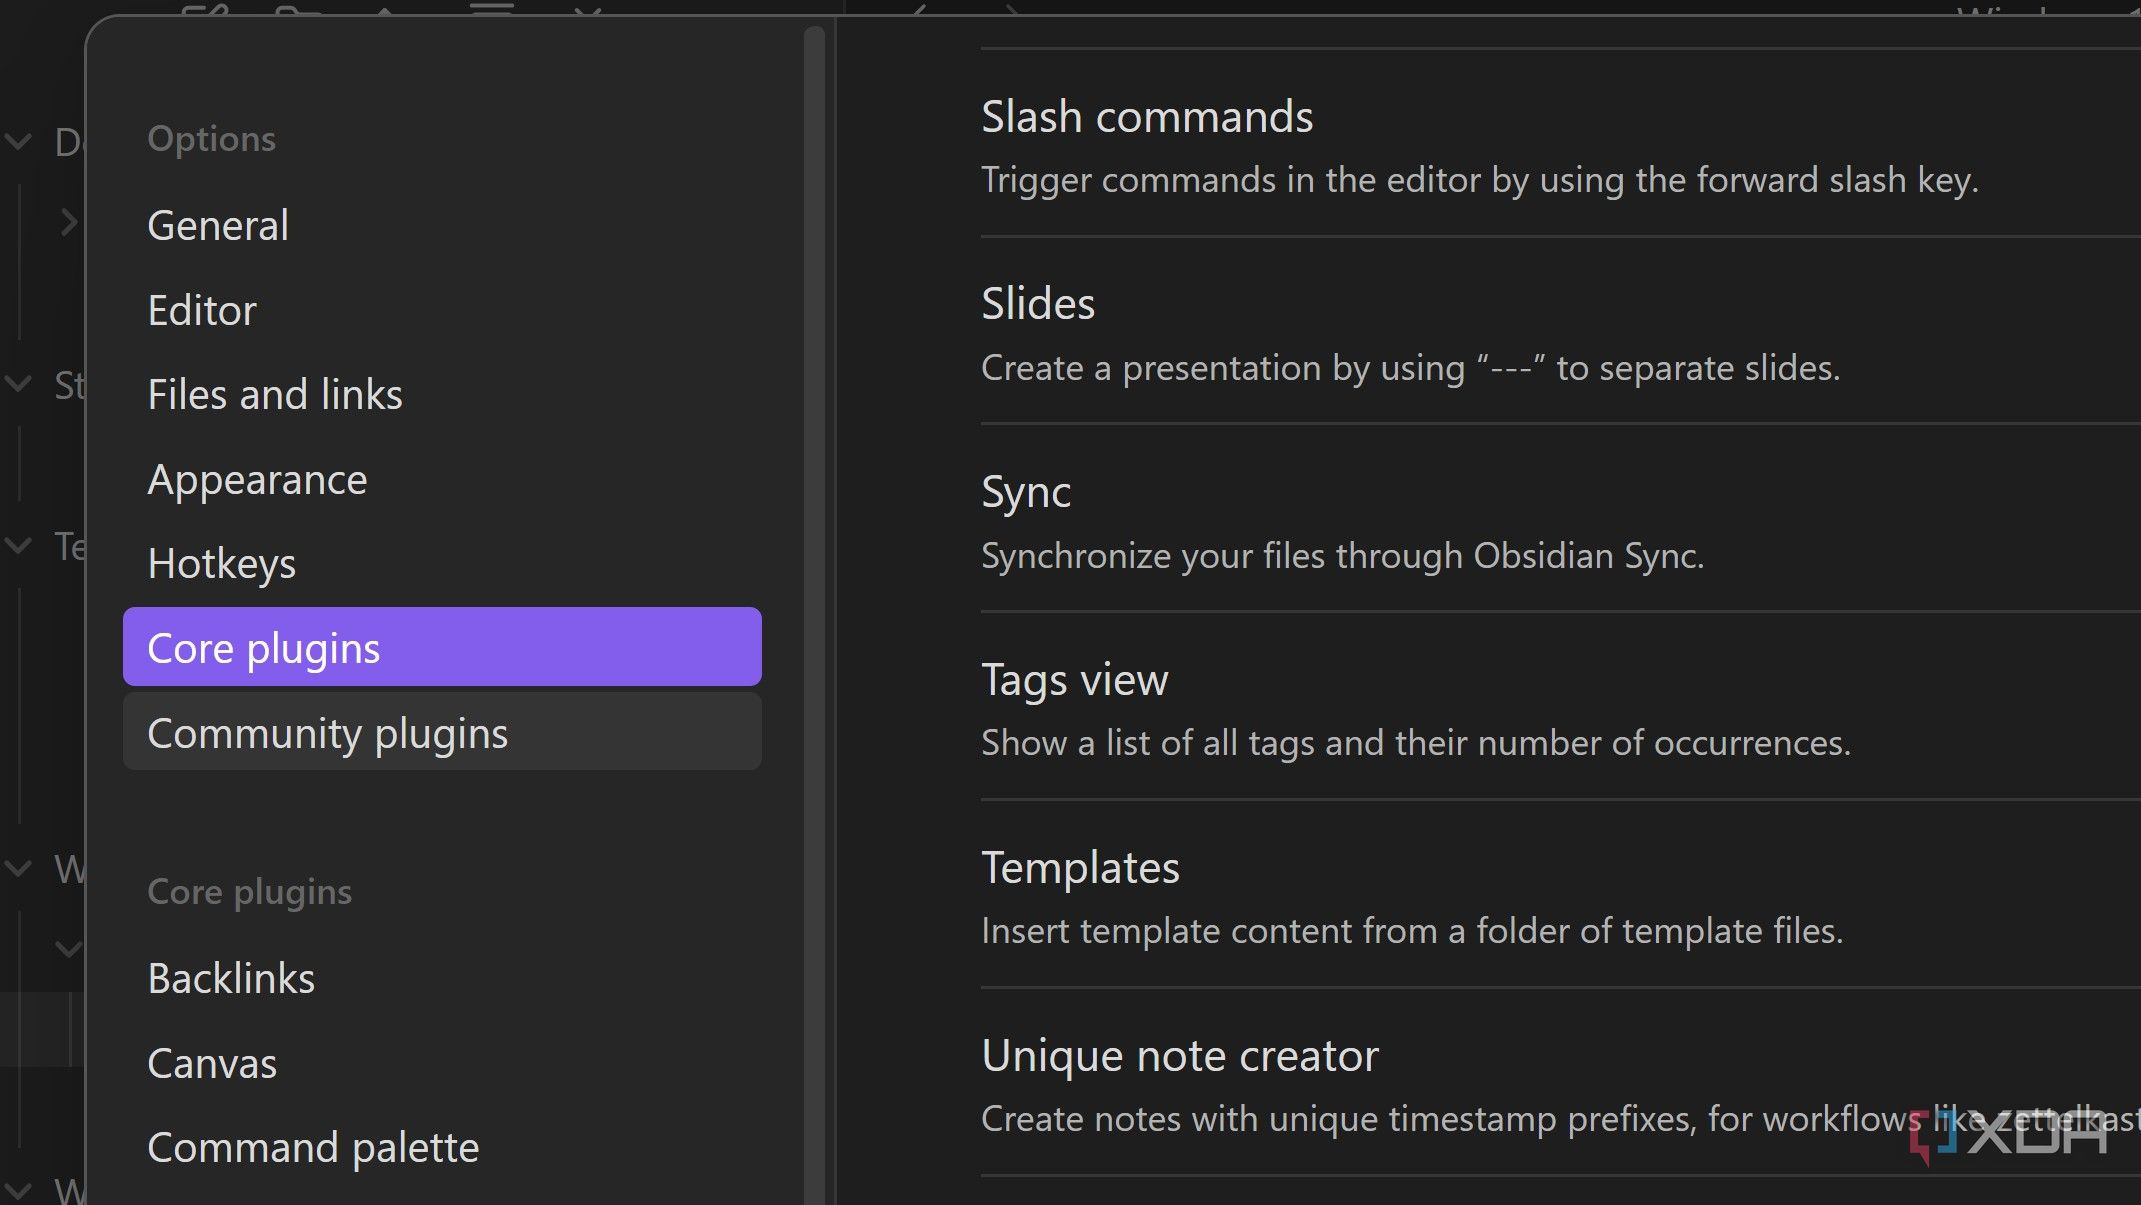Collapse the folder chevron beside "D"
2141x1205 pixels.
pyautogui.click(x=18, y=142)
